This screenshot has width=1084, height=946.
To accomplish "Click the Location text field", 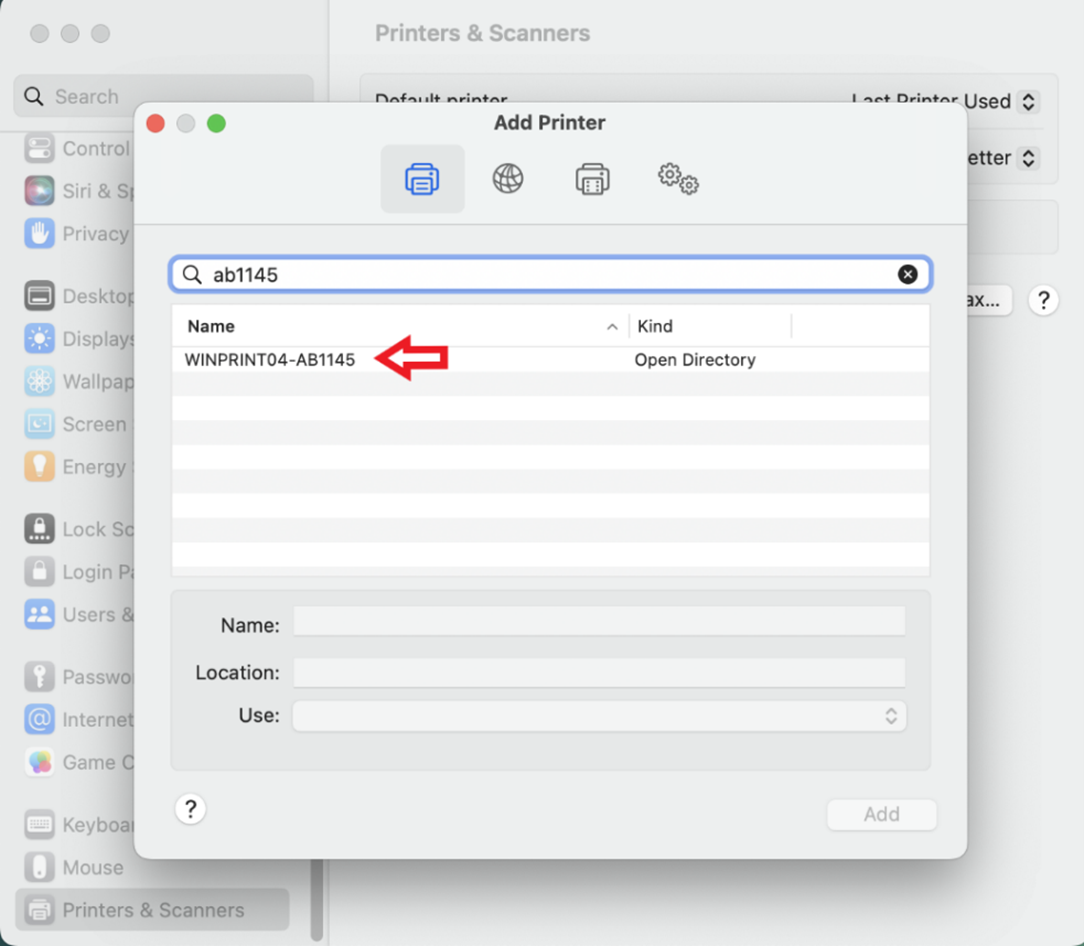I will 599,672.
